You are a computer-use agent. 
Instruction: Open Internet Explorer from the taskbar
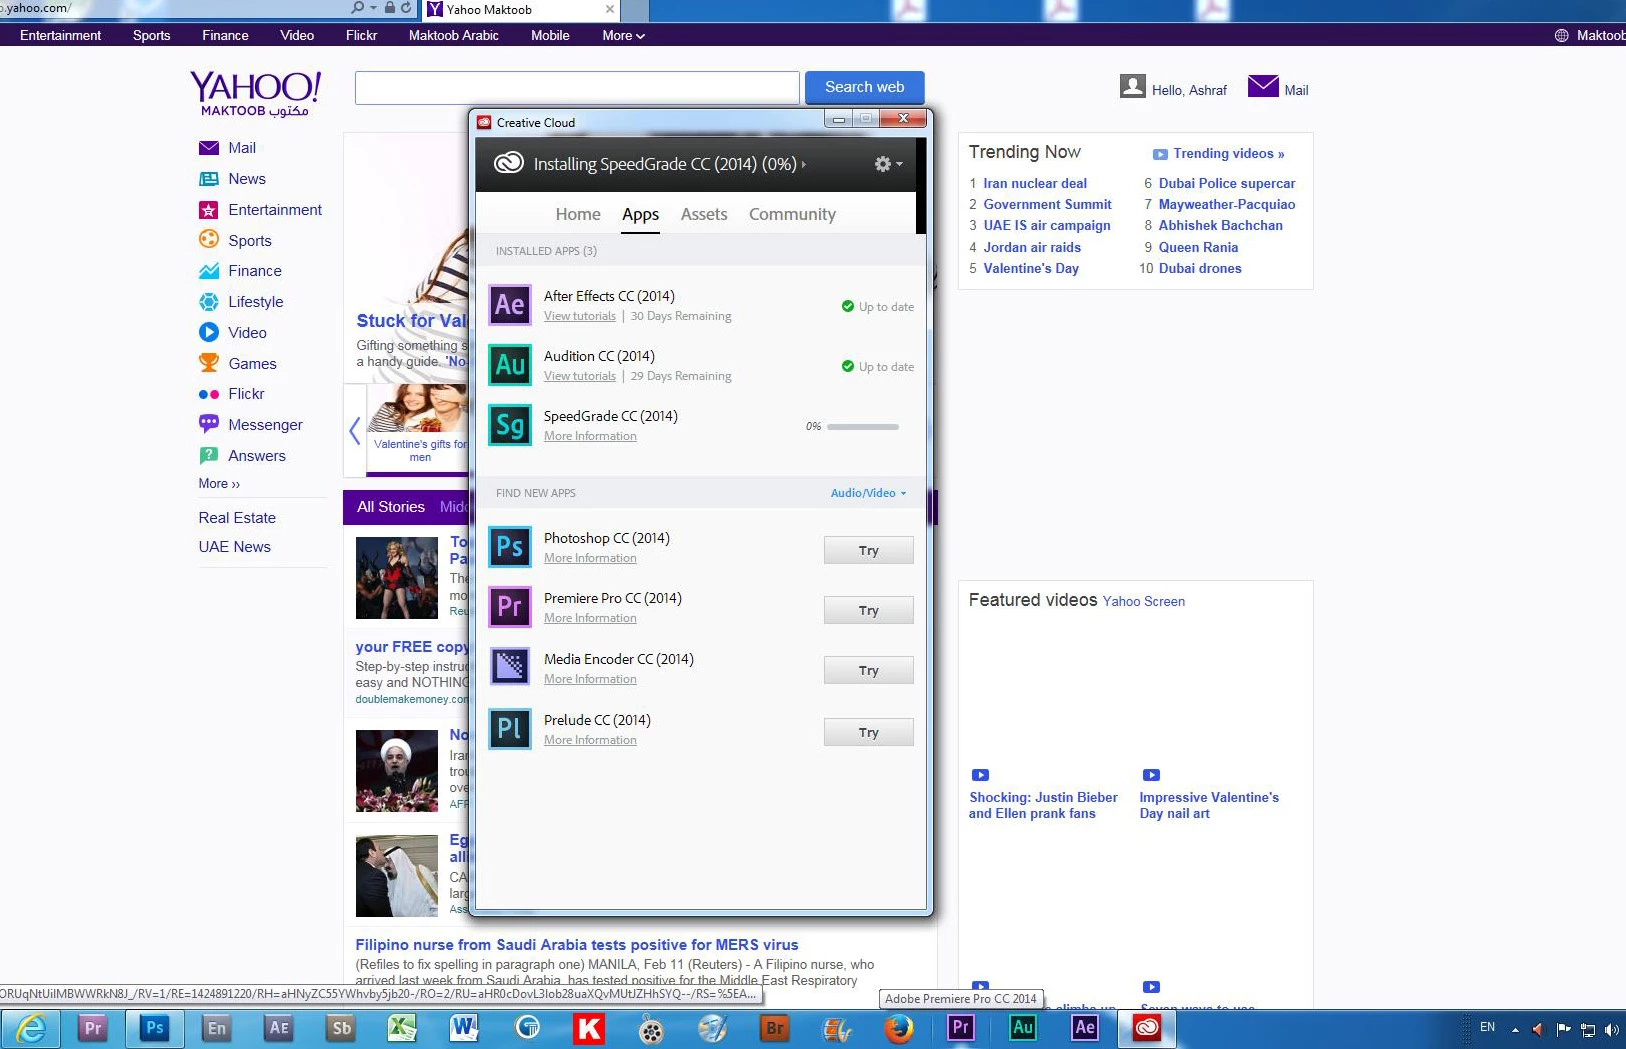point(31,1028)
